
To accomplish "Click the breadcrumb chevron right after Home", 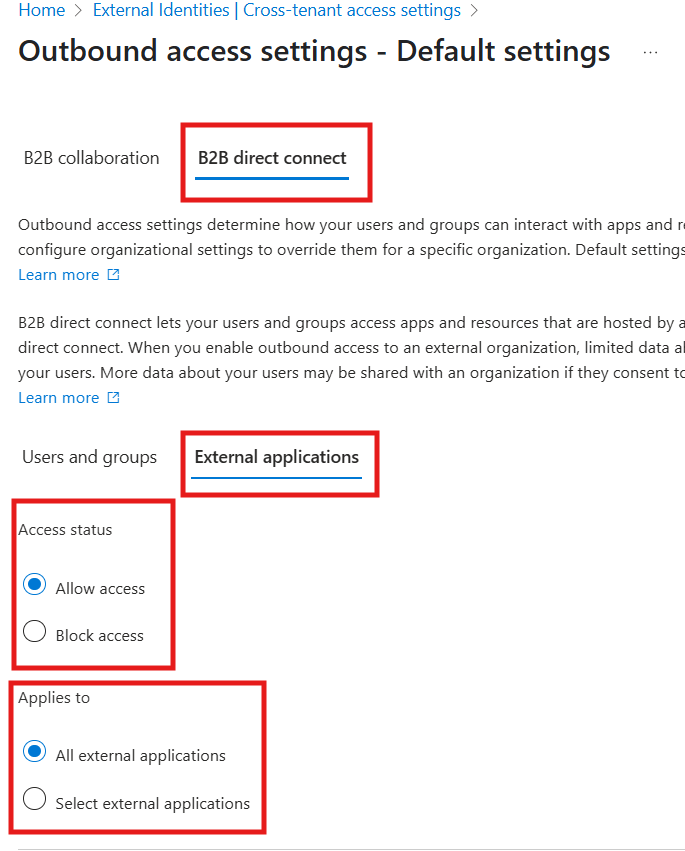I will pos(75,11).
